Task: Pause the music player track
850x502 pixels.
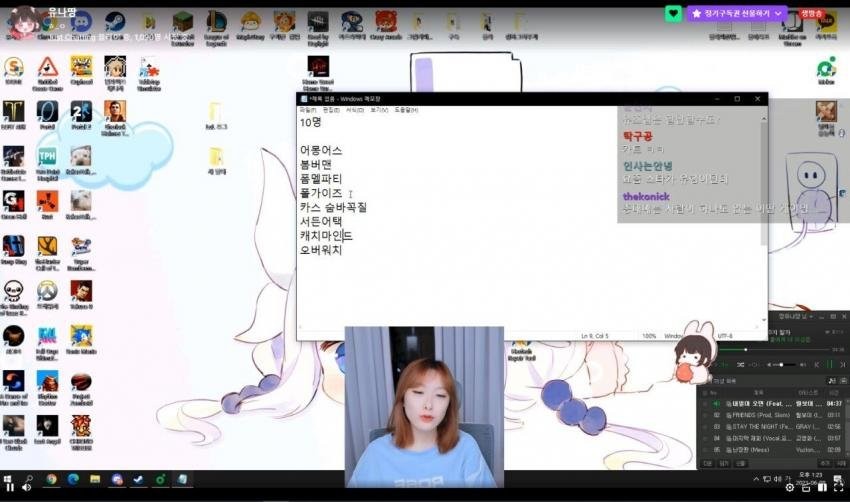Action: [829, 365]
